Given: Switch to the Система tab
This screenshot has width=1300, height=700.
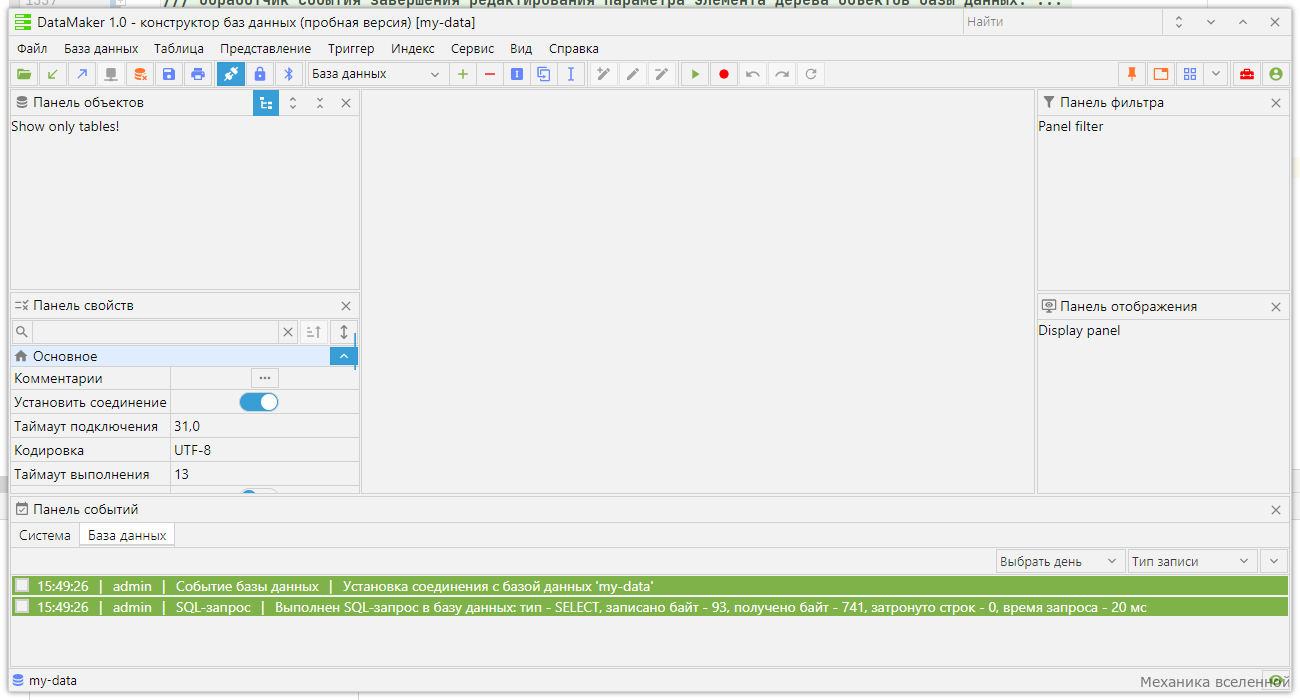Looking at the screenshot, I should pos(45,535).
